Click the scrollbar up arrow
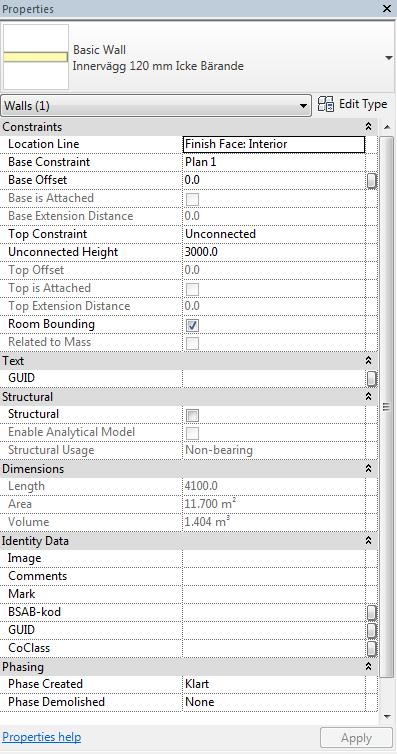This screenshot has height=754, width=397. pyautogui.click(x=387, y=127)
